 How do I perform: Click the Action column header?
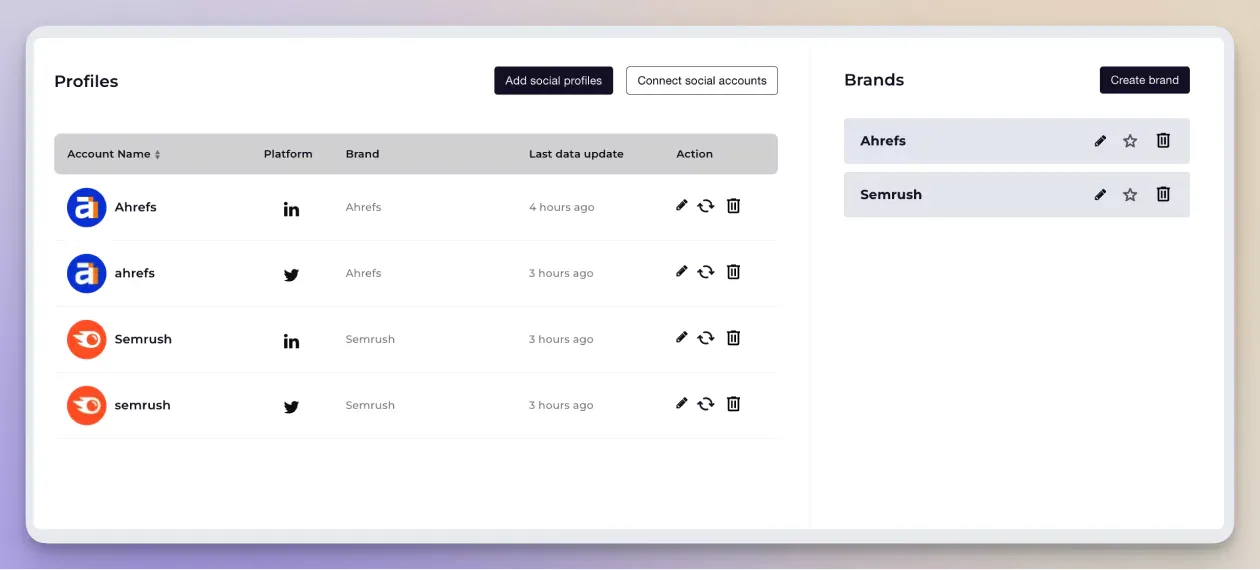tap(694, 154)
